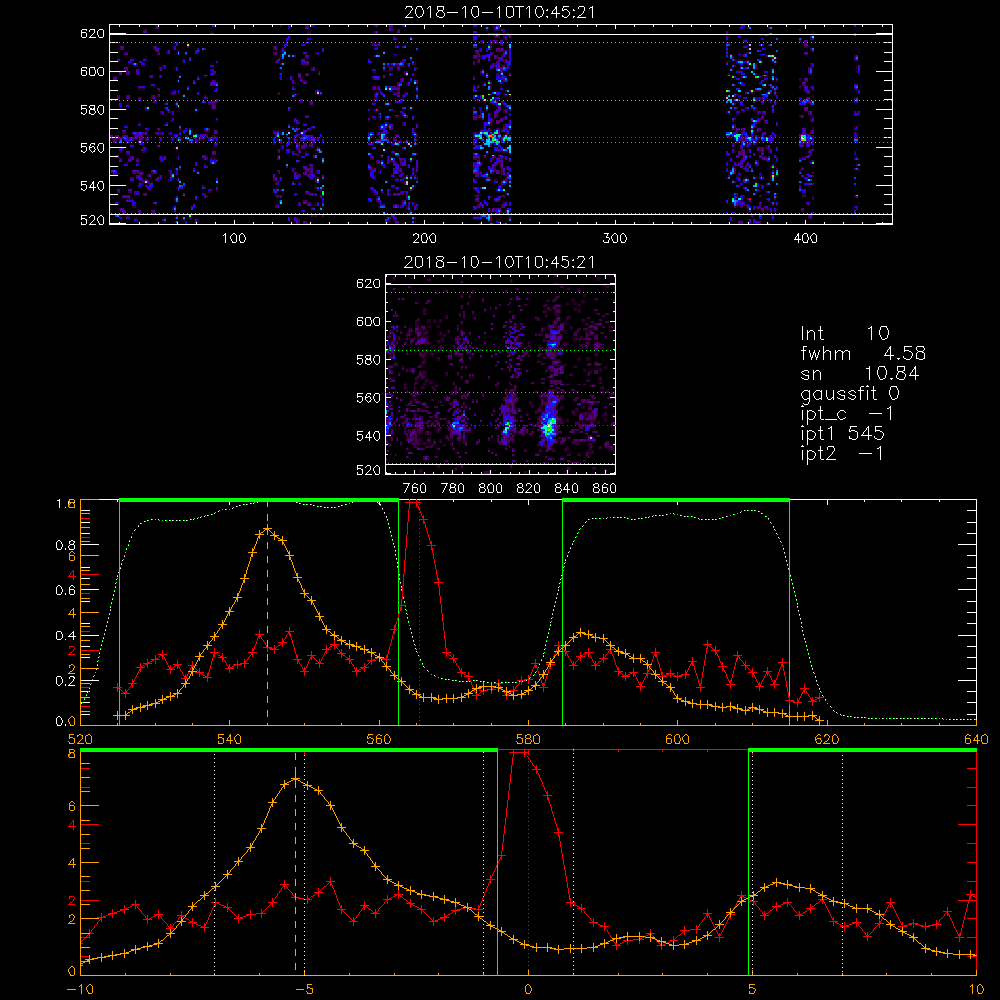Viewport: 1000px width, 1000px height.
Task: Click white y-axis label 0.6 of profile plot
Action: (66, 590)
